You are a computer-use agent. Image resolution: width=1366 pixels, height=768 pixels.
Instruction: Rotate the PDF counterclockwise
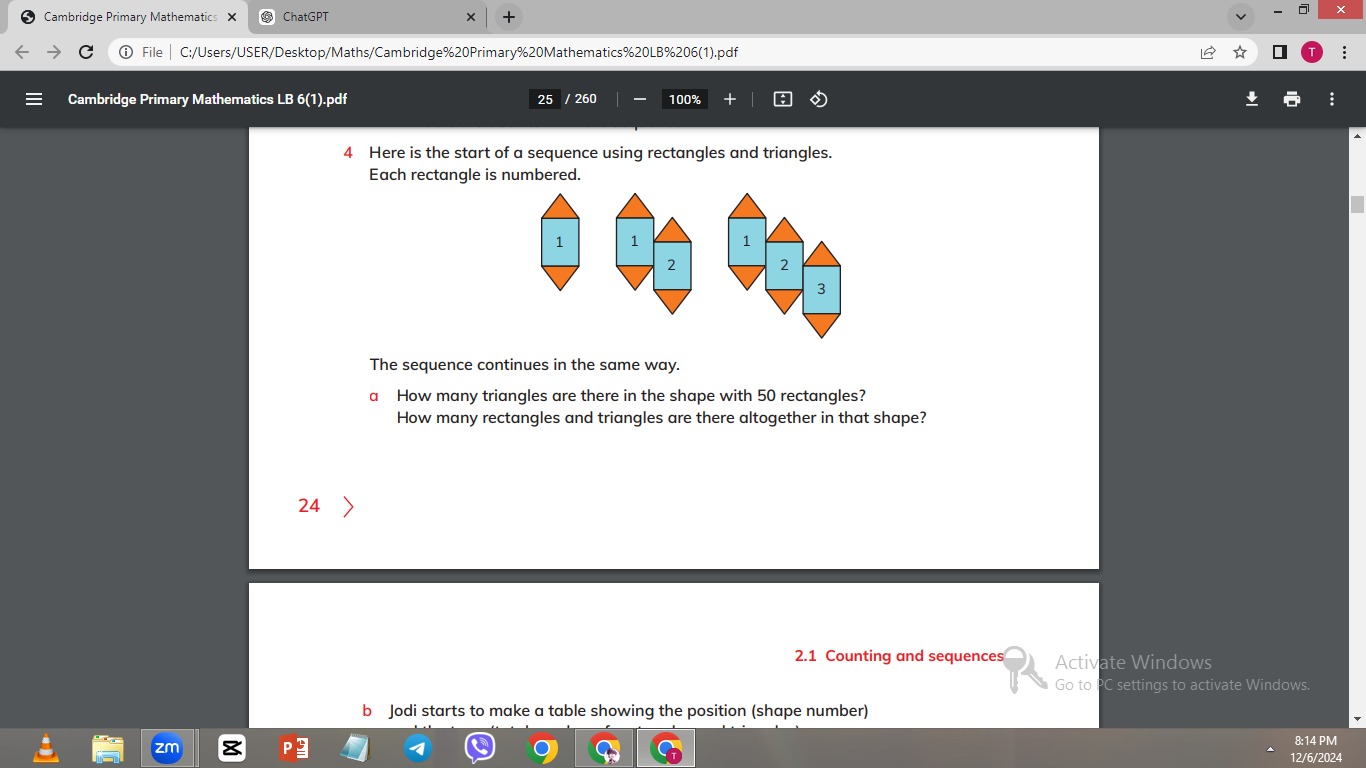pyautogui.click(x=819, y=99)
